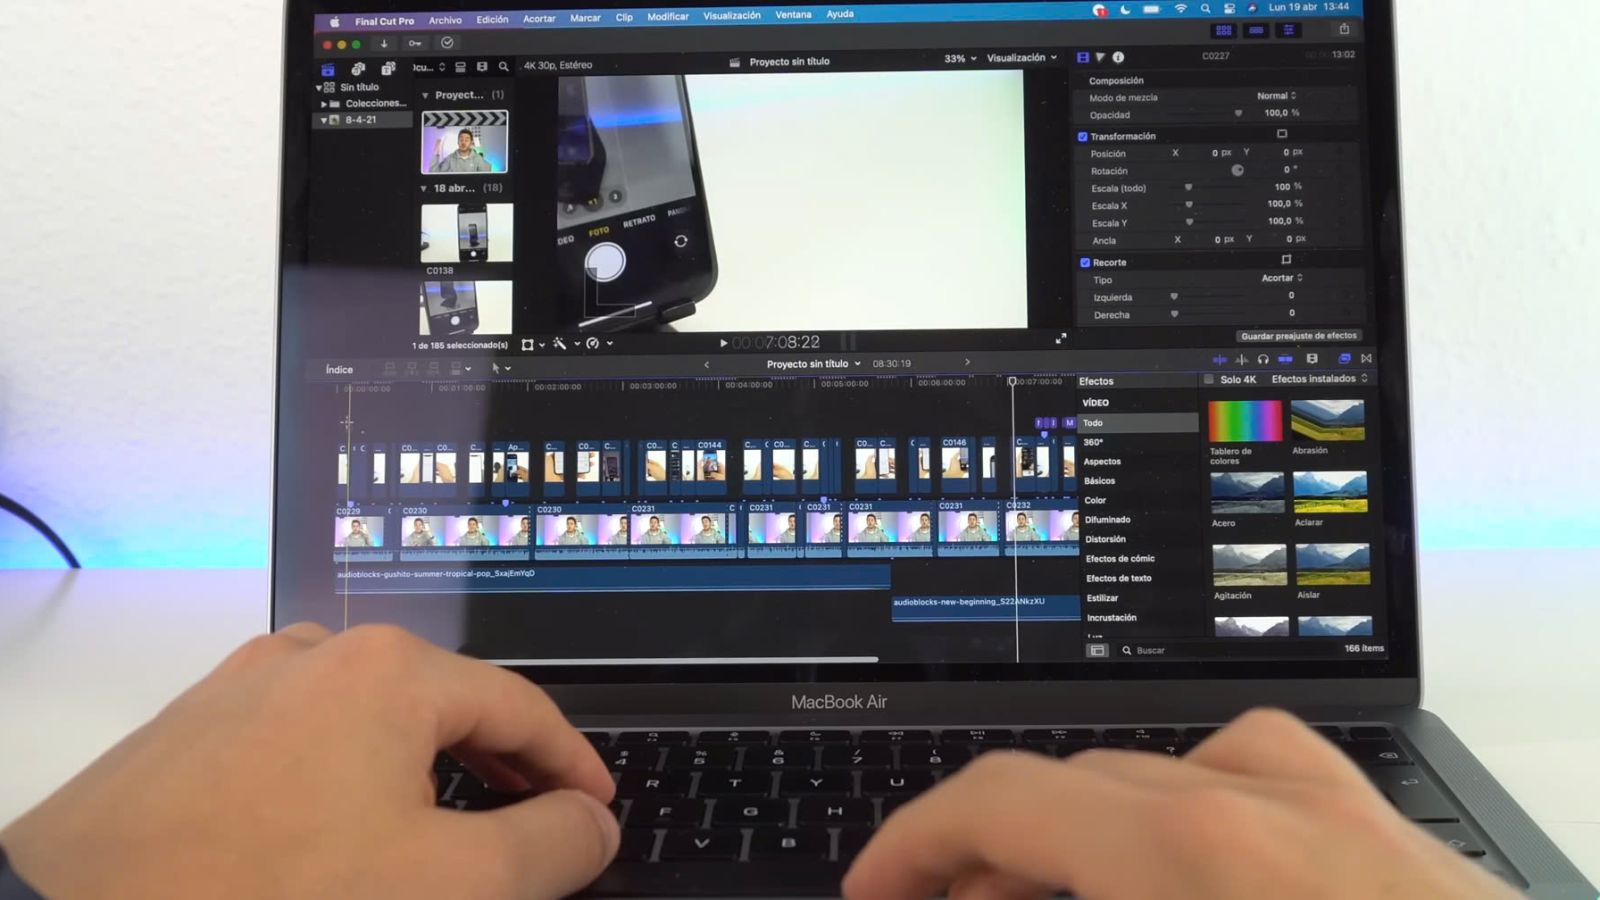Toggle solo headphones icon
Screen dimensions: 1600x900
[x=1263, y=359]
